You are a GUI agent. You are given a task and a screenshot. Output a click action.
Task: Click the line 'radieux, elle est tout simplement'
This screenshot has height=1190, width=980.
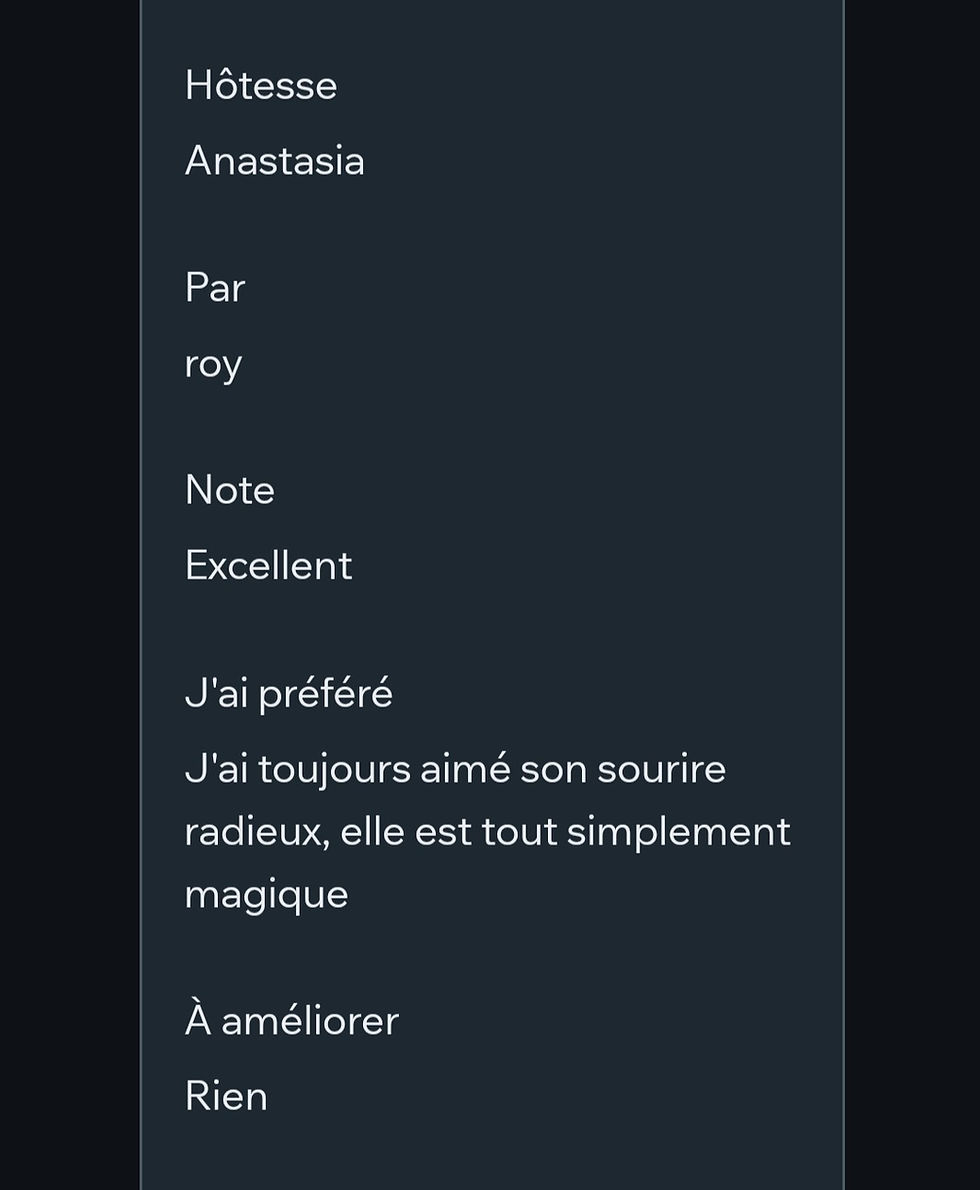tap(488, 832)
